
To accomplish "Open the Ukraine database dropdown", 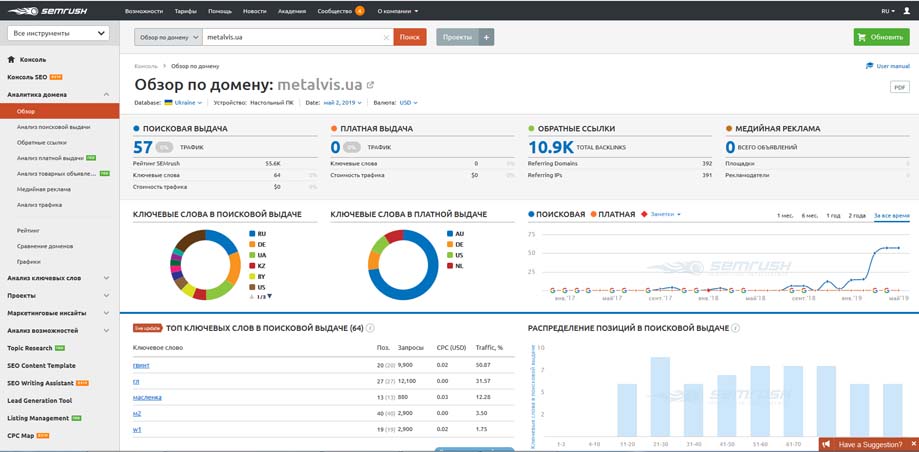I will tap(183, 103).
